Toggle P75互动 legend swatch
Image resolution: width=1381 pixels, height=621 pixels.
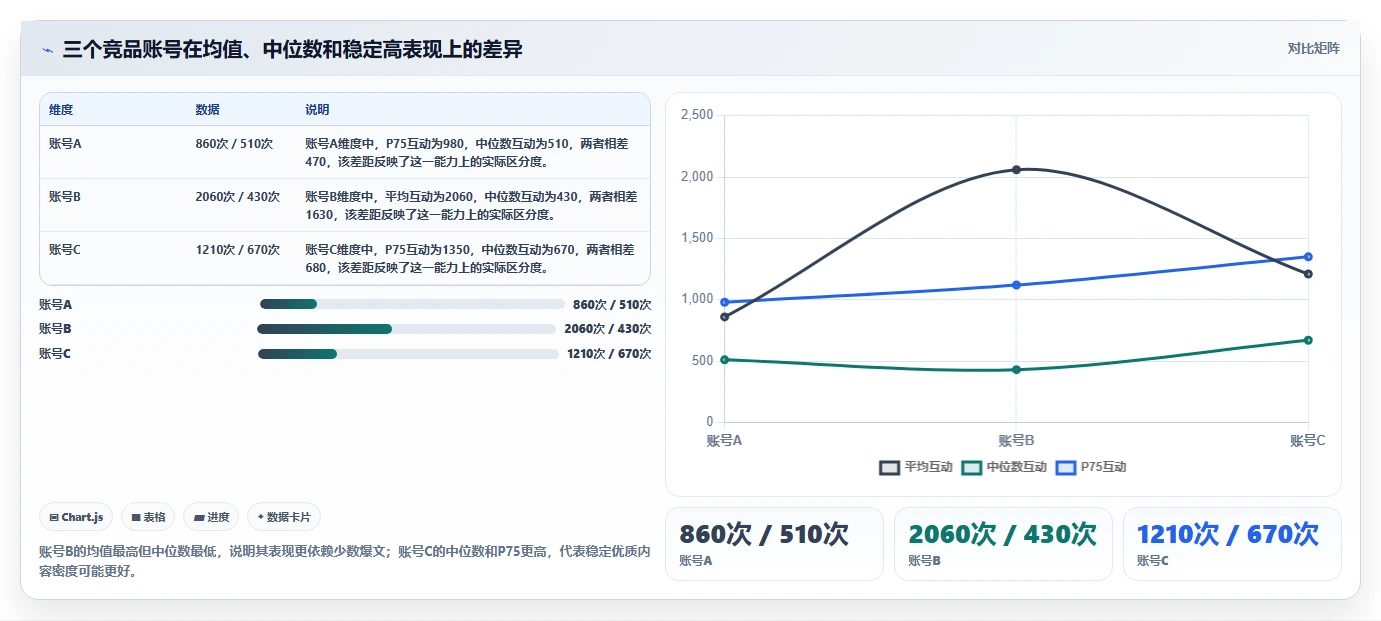pos(1066,467)
